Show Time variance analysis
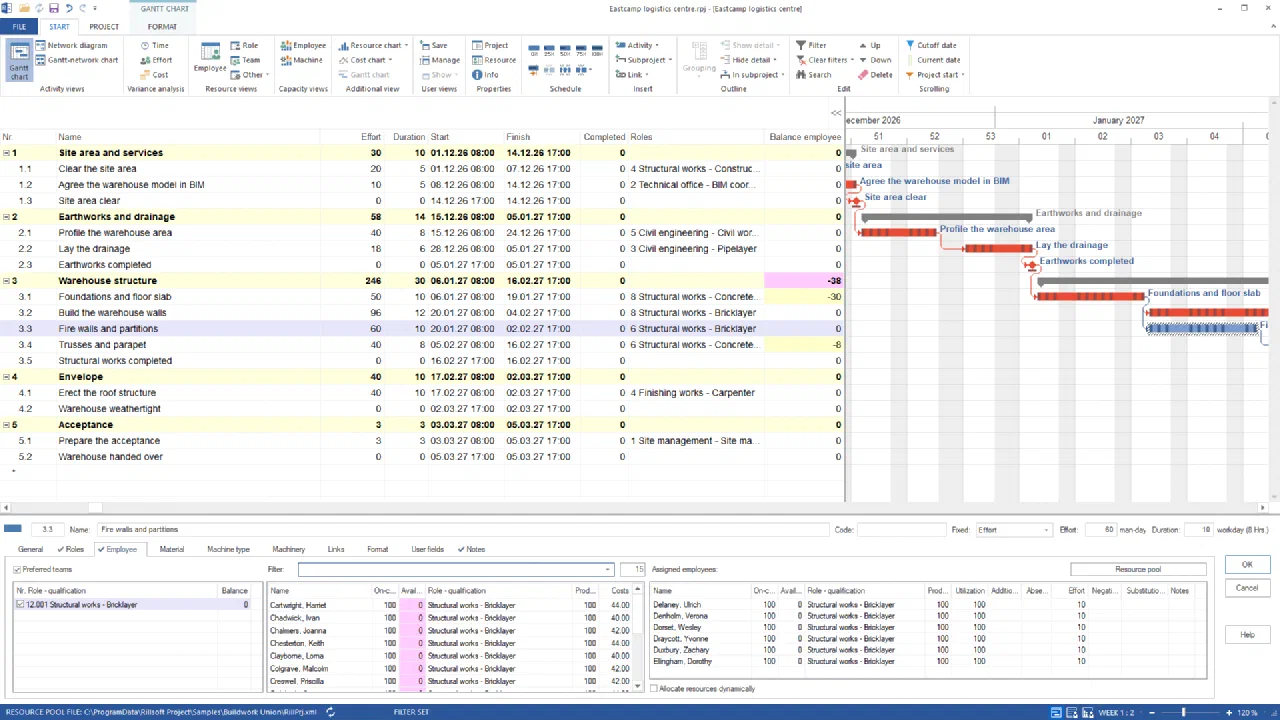The image size is (1280, 720). pyautogui.click(x=154, y=45)
